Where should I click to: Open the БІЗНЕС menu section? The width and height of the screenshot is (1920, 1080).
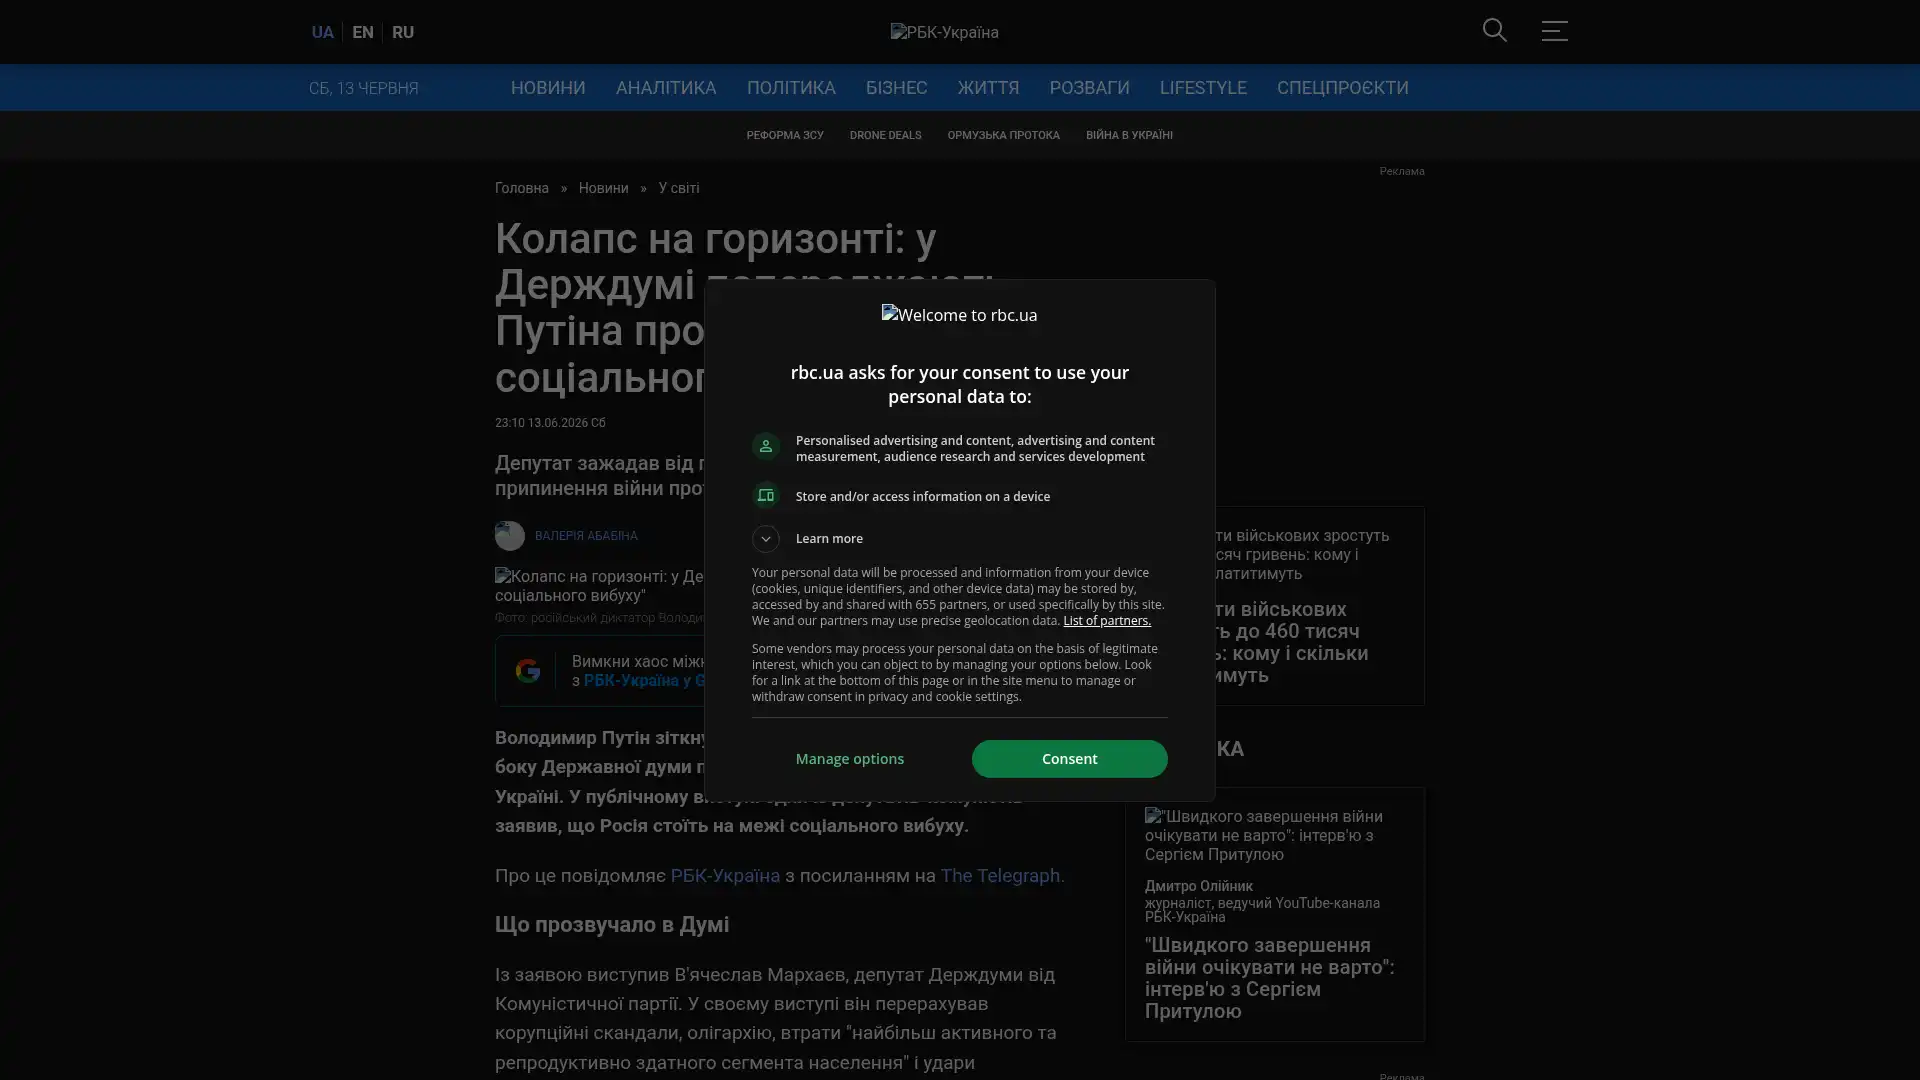point(896,88)
